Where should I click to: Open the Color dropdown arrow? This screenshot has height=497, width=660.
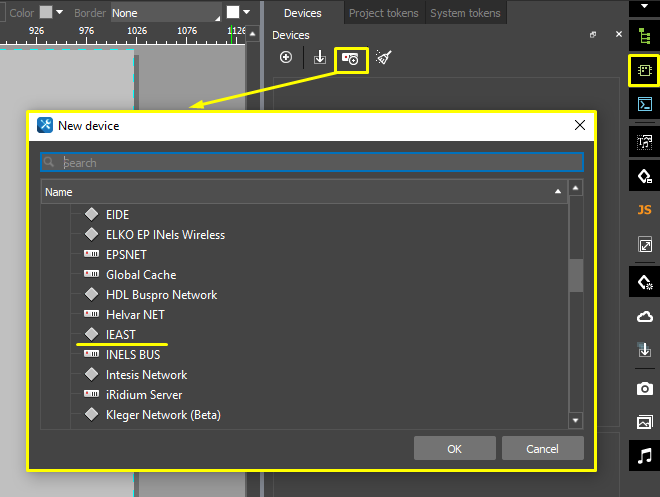(60, 13)
